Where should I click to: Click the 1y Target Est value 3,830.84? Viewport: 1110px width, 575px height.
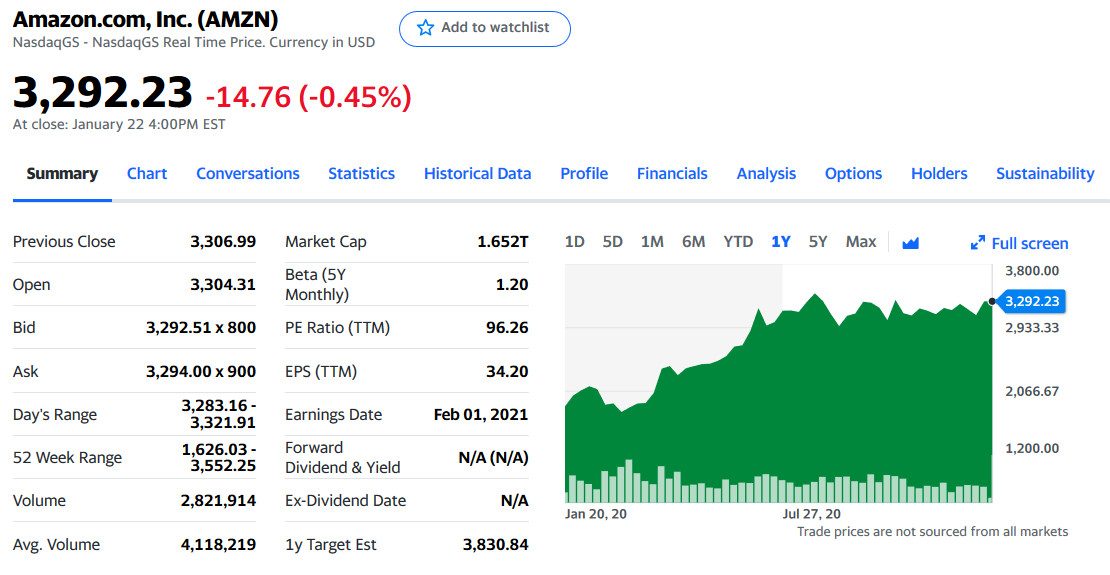click(496, 545)
